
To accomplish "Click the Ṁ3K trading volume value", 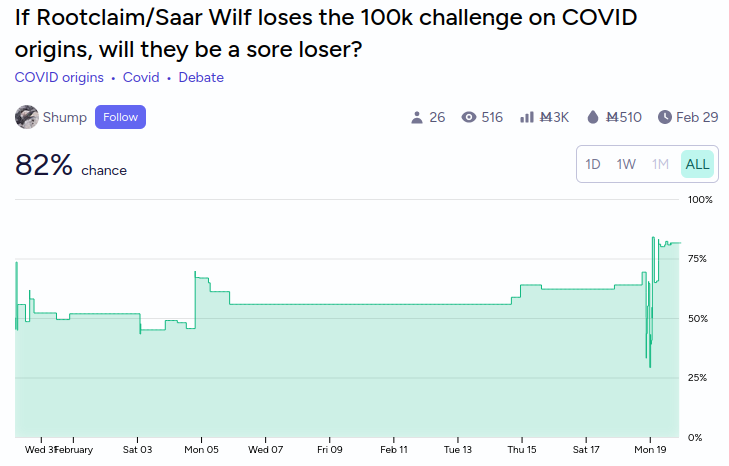I will [x=554, y=117].
